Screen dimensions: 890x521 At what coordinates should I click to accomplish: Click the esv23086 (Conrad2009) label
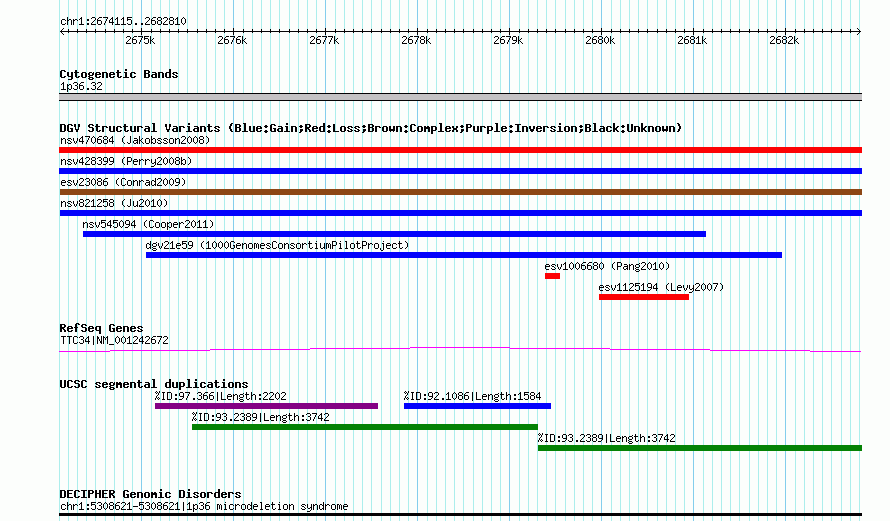click(x=123, y=182)
